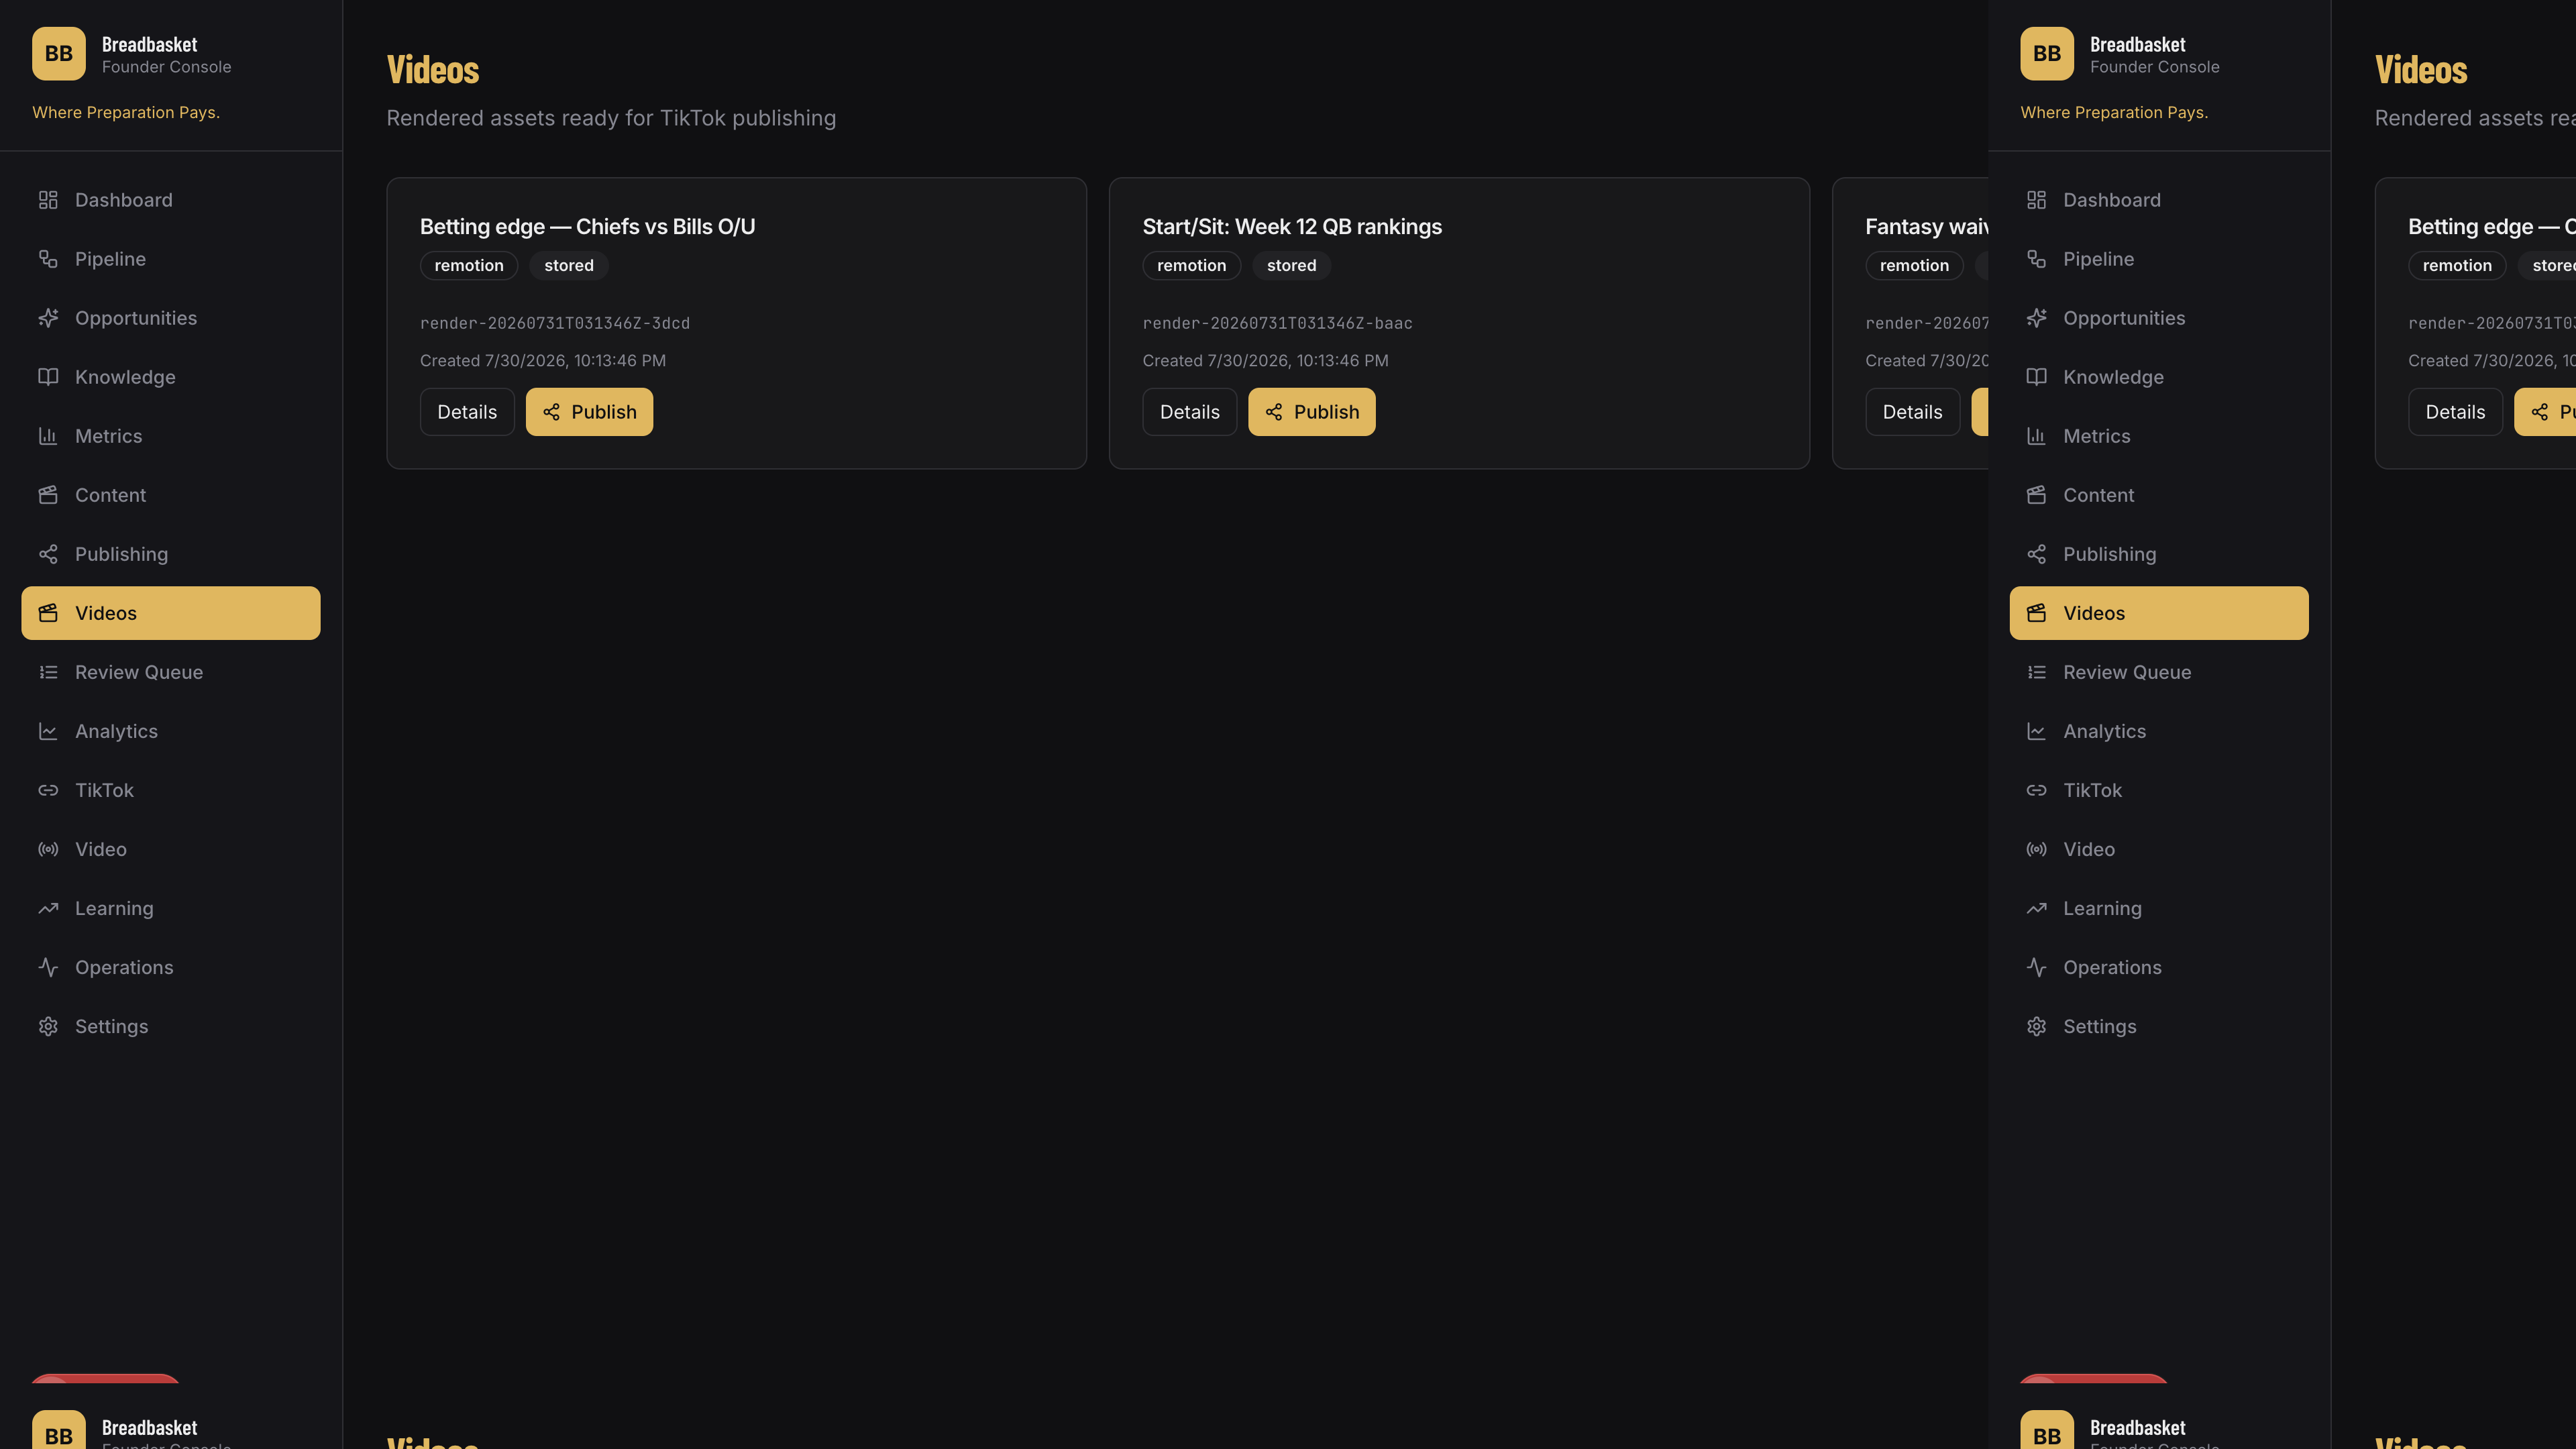Screen dimensions: 2576x1449
Task: Click Knowledge book icon in right-hand duplicate sidebar
Action: coord(2036,377)
